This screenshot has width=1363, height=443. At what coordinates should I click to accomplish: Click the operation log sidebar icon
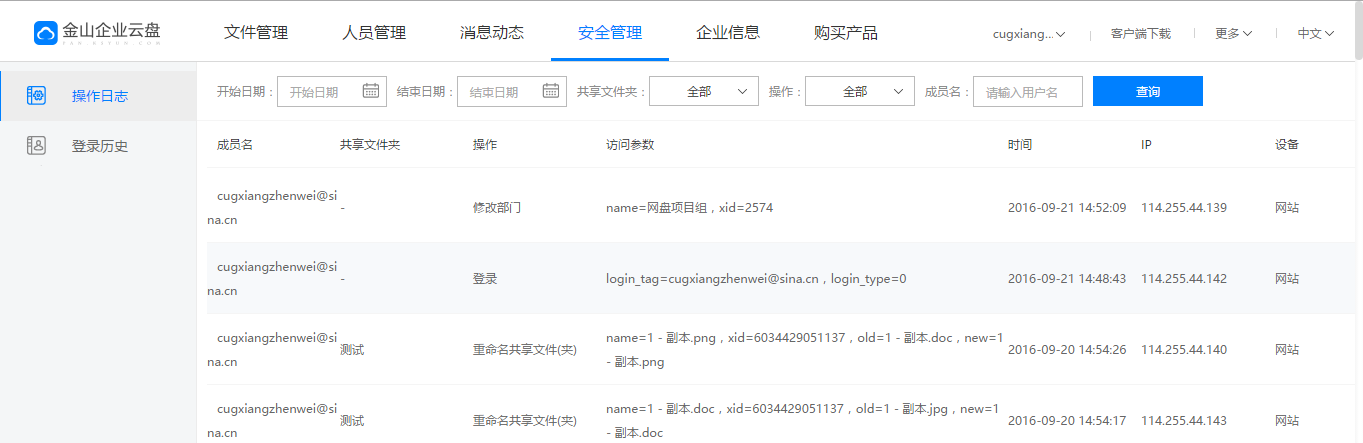click(x=37, y=96)
